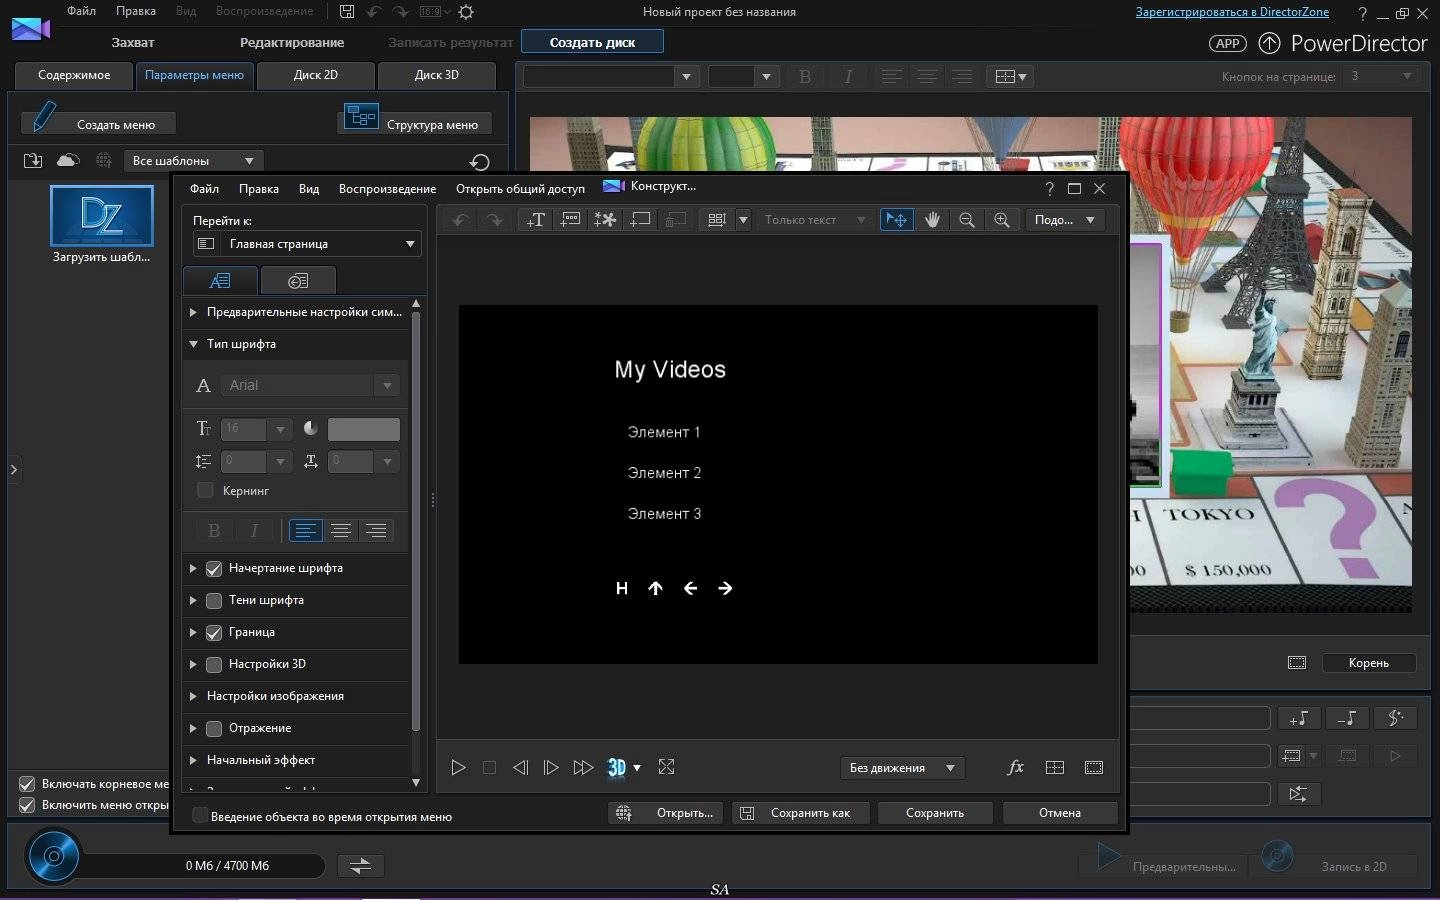1440x900 pixels.
Task: Click the refresh icon in template panel
Action: pos(479,162)
